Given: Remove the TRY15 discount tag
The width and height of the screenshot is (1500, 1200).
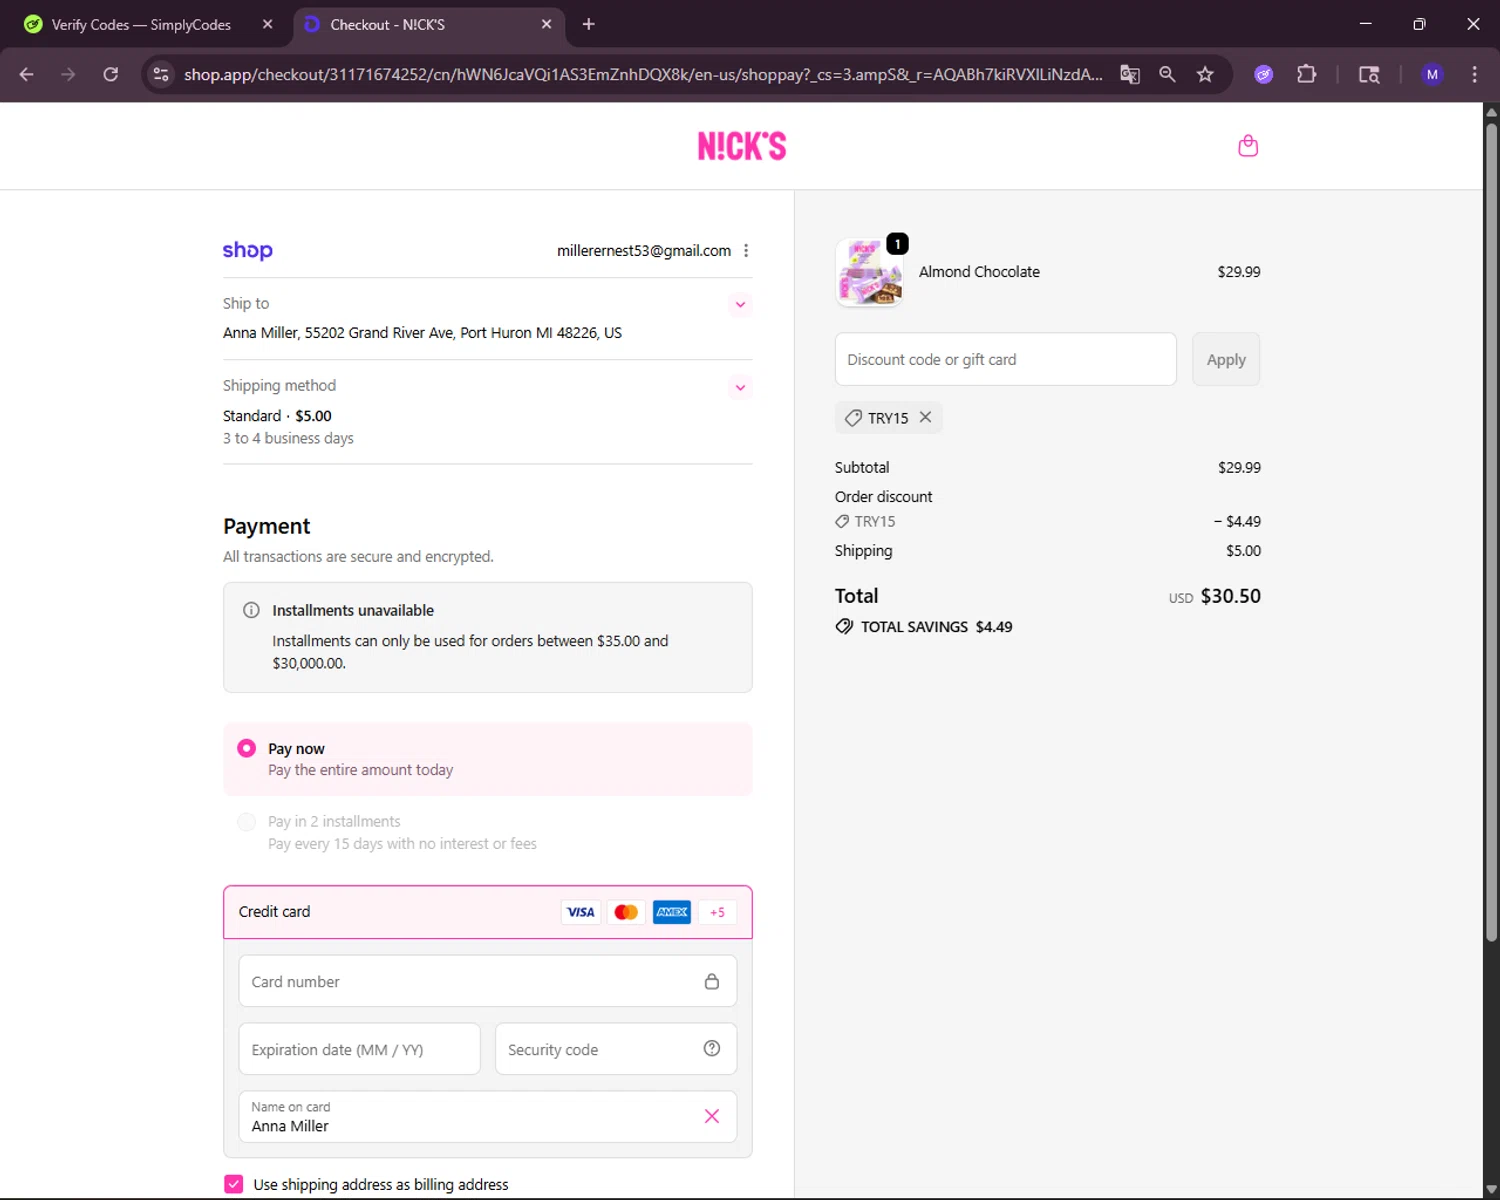Looking at the screenshot, I should point(926,417).
